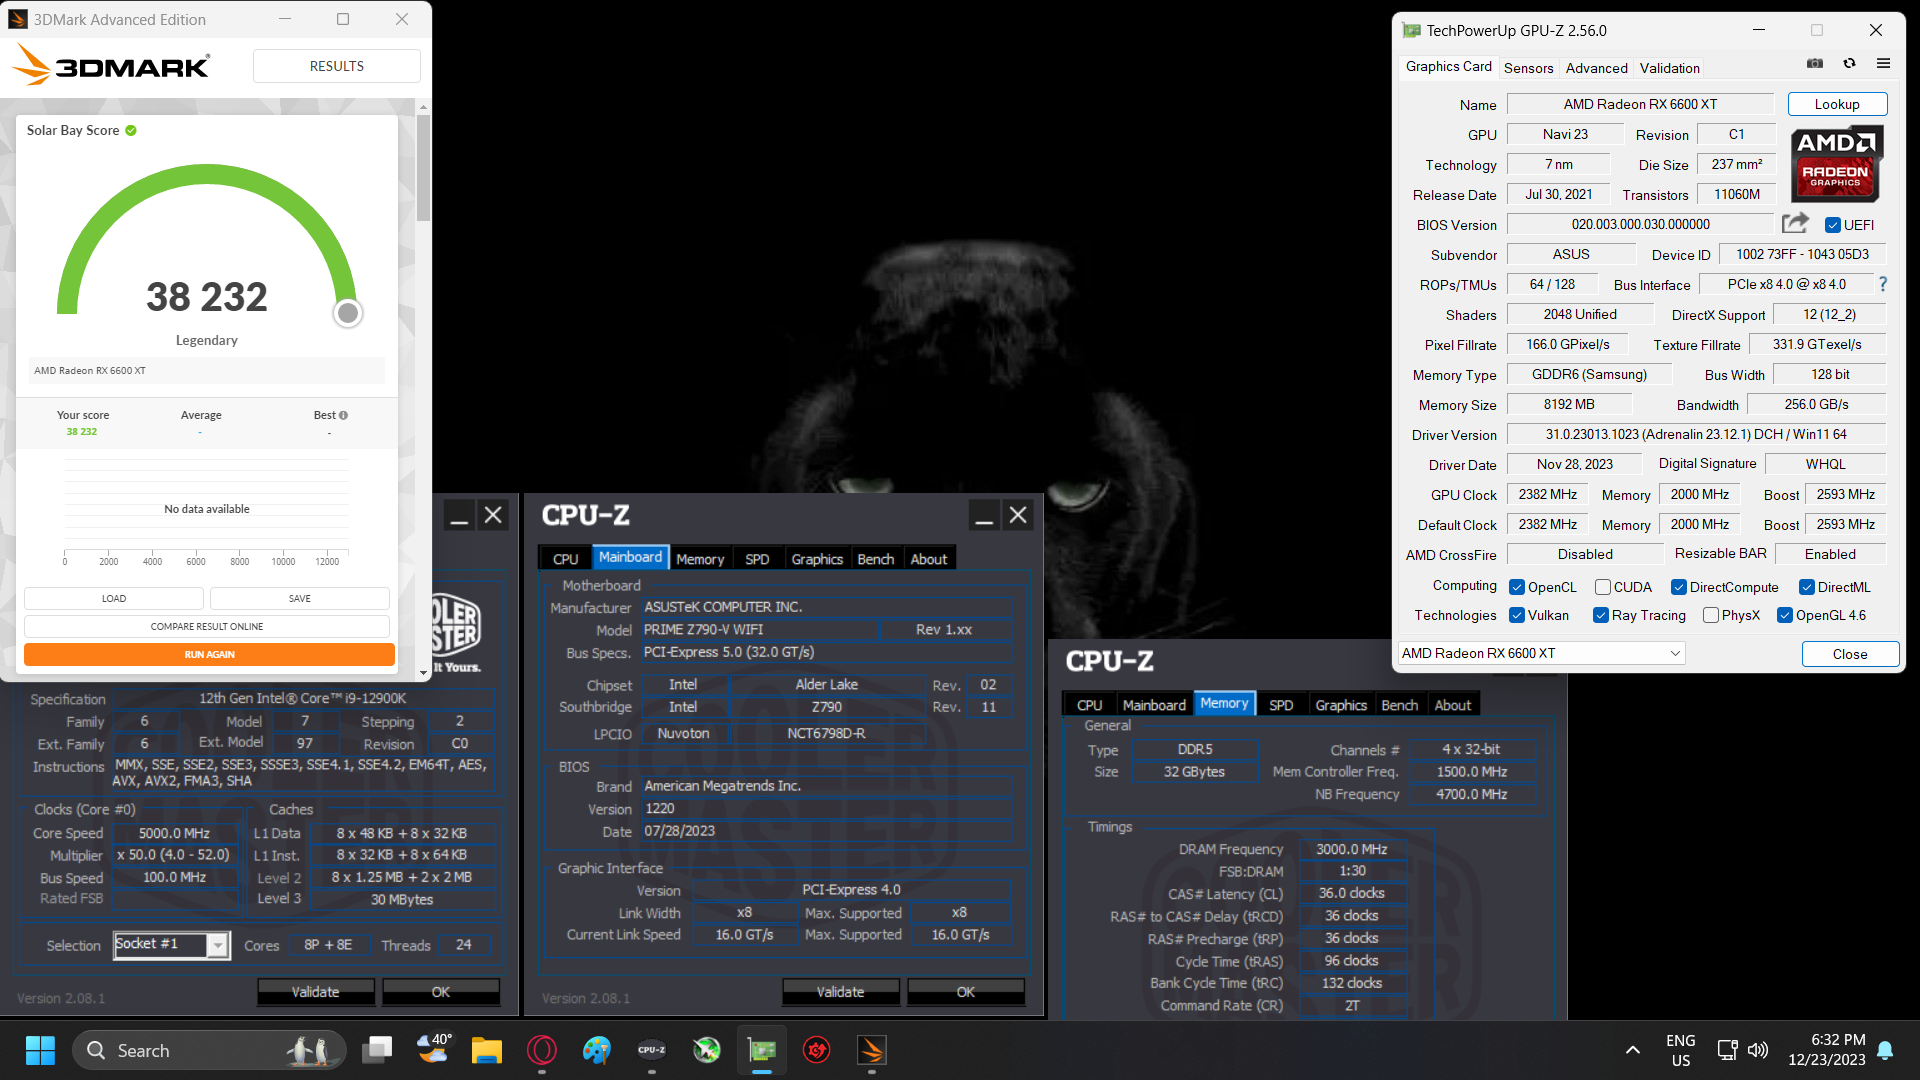Select the About tab in CPU-Z Mainboard window
Image resolution: width=1920 pixels, height=1080 pixels.
coord(928,559)
